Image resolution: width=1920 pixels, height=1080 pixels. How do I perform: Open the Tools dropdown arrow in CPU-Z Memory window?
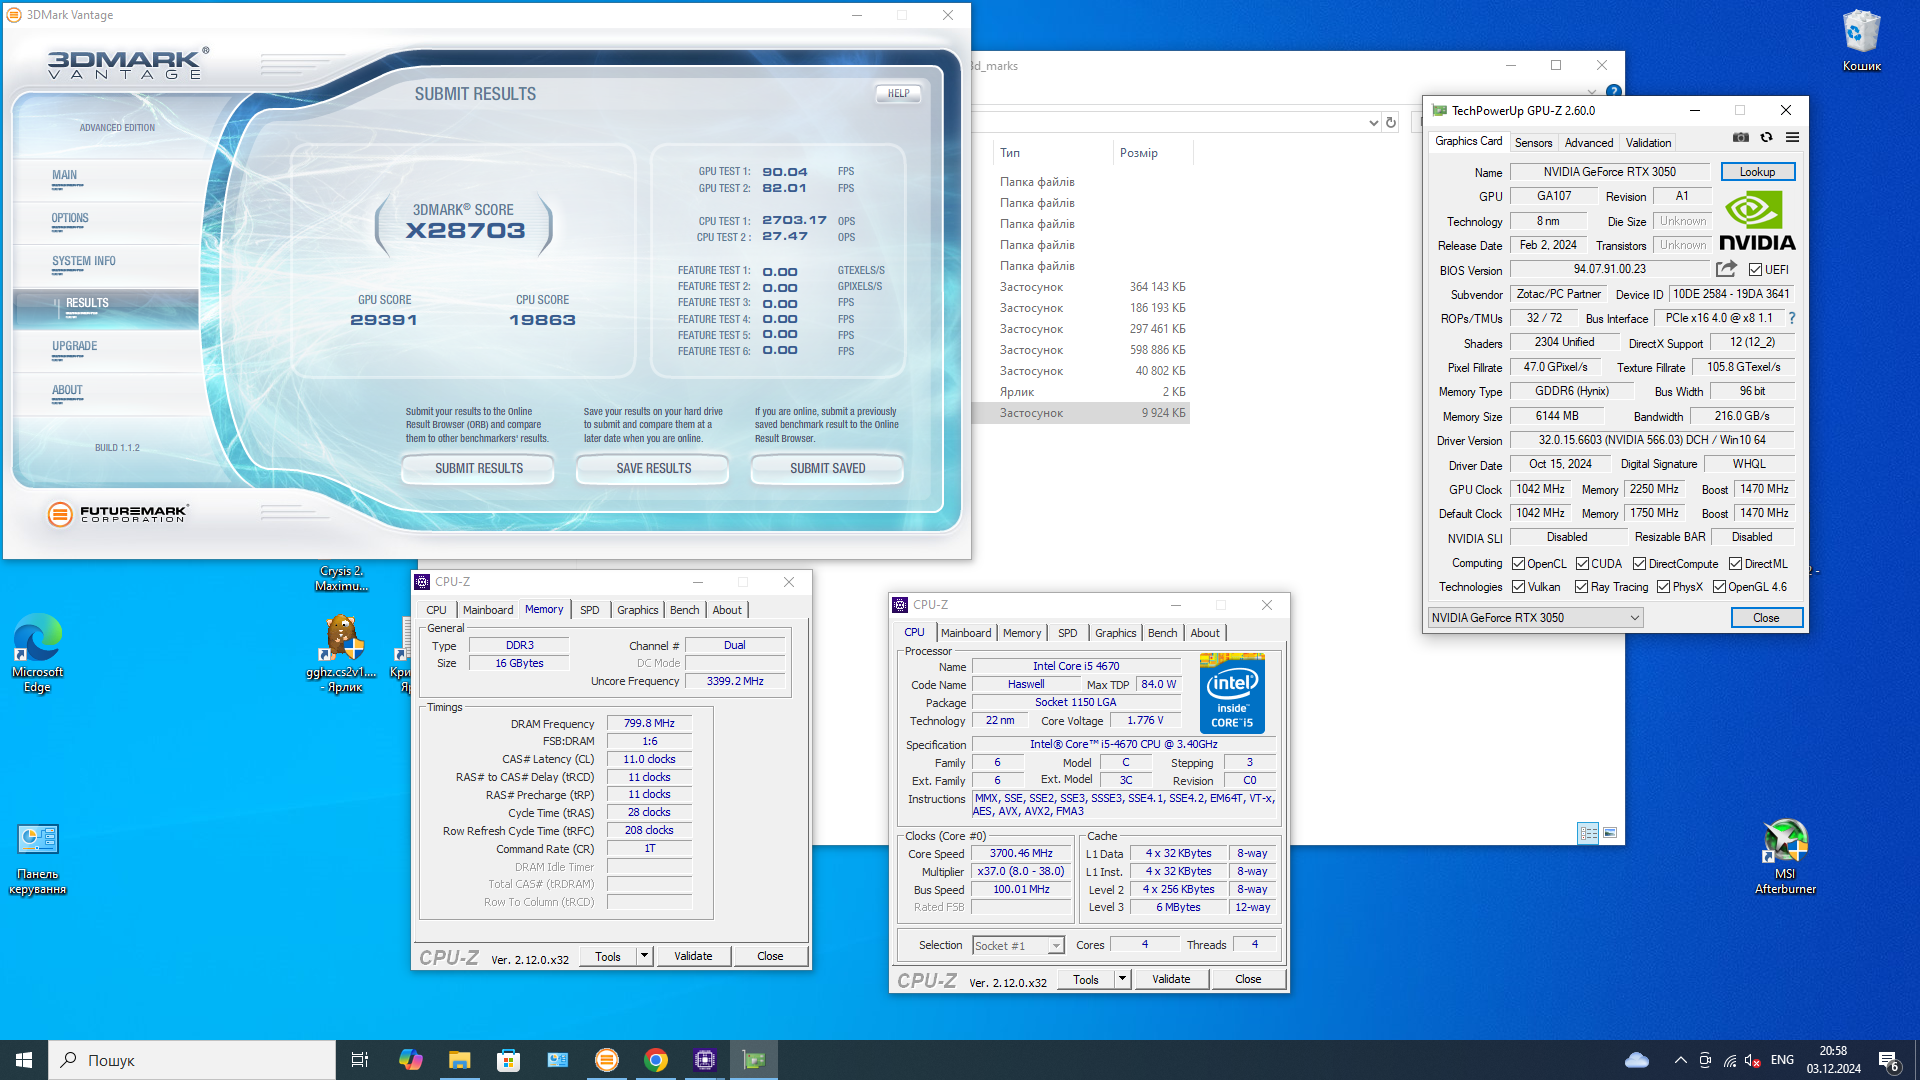point(644,956)
